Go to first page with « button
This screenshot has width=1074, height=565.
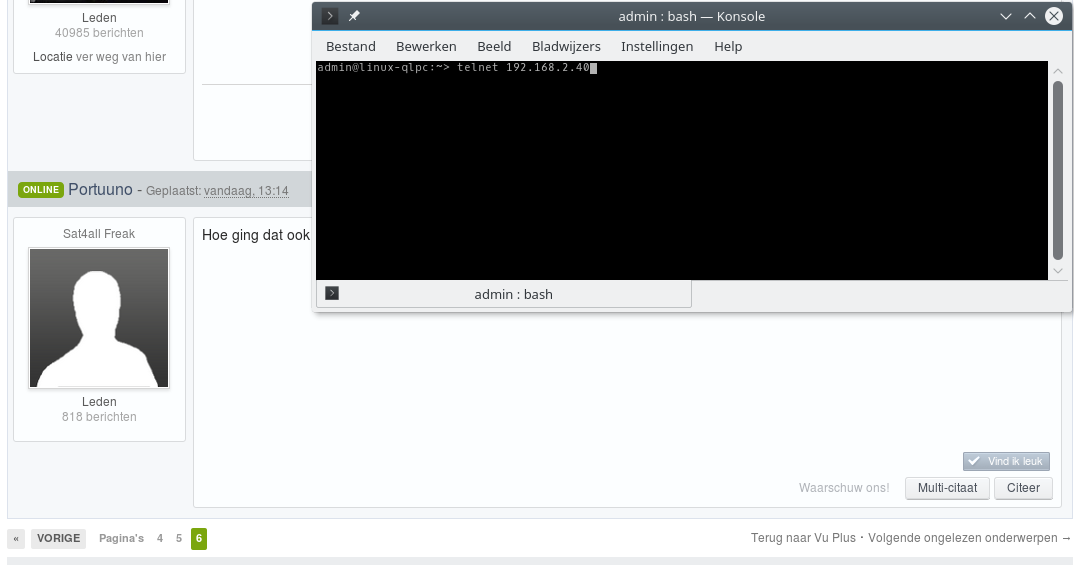[16, 538]
